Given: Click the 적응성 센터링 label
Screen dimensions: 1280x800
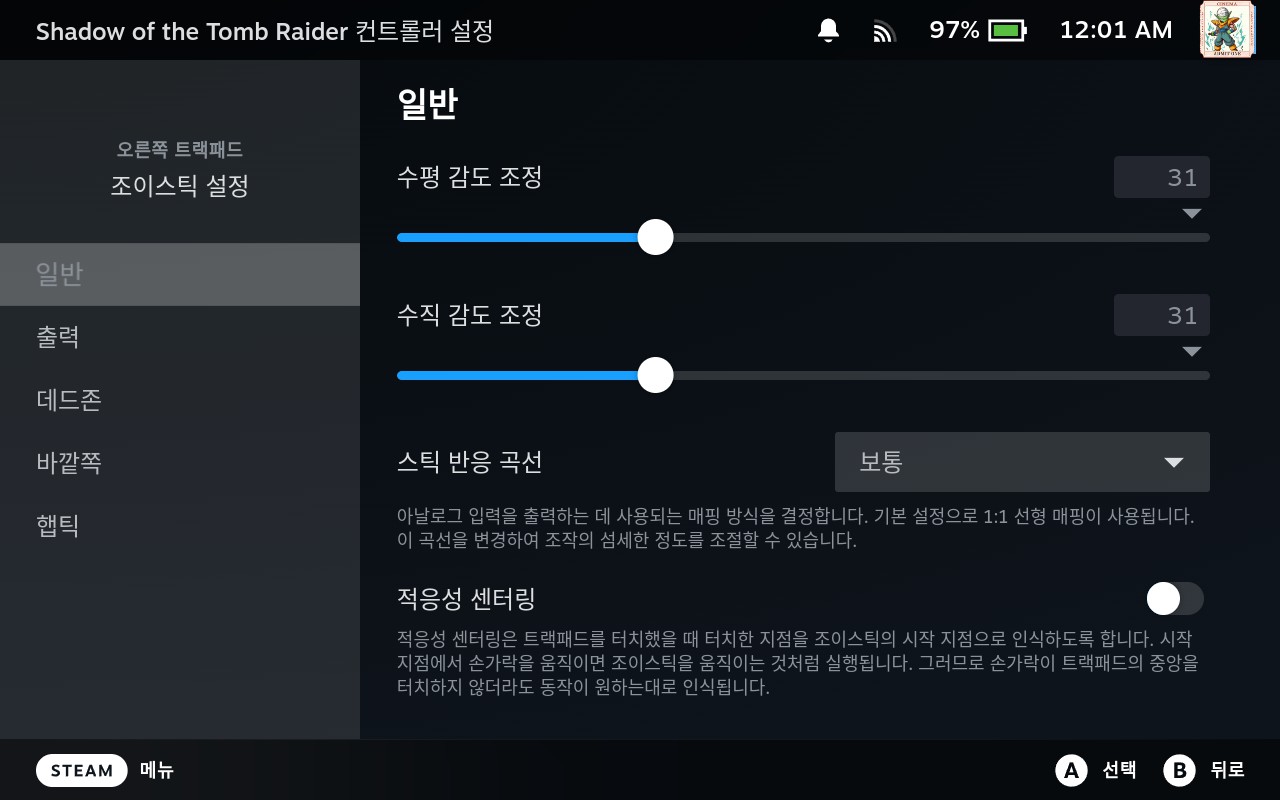Looking at the screenshot, I should point(467,599).
